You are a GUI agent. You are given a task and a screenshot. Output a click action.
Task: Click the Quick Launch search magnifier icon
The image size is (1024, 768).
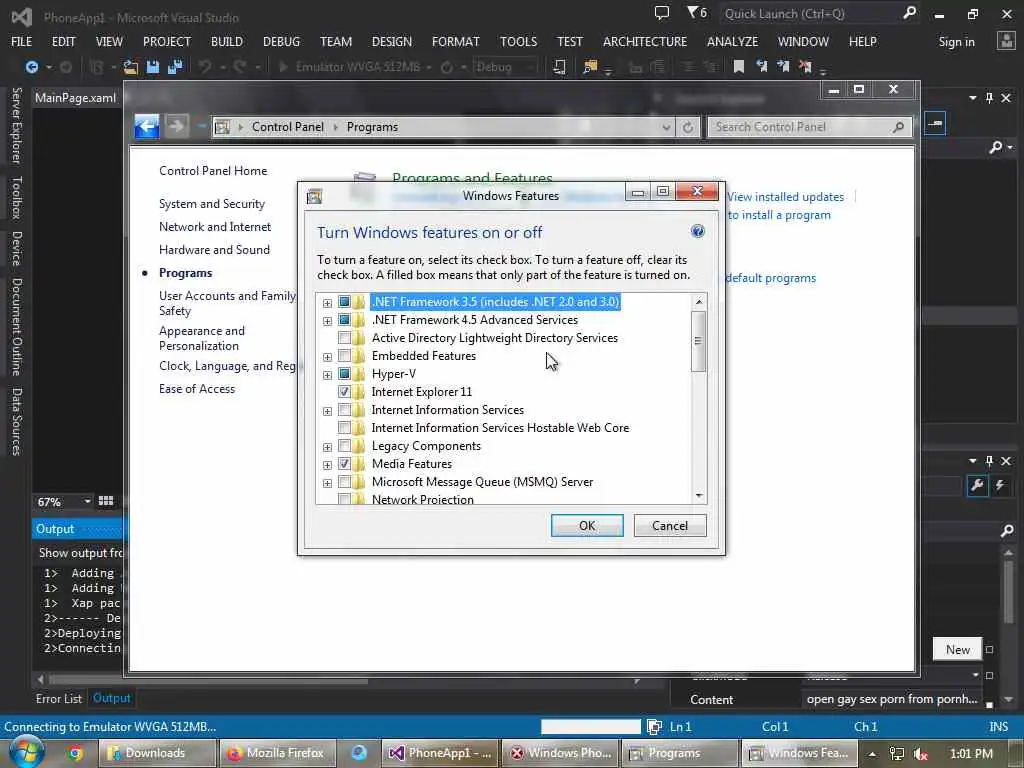(909, 12)
